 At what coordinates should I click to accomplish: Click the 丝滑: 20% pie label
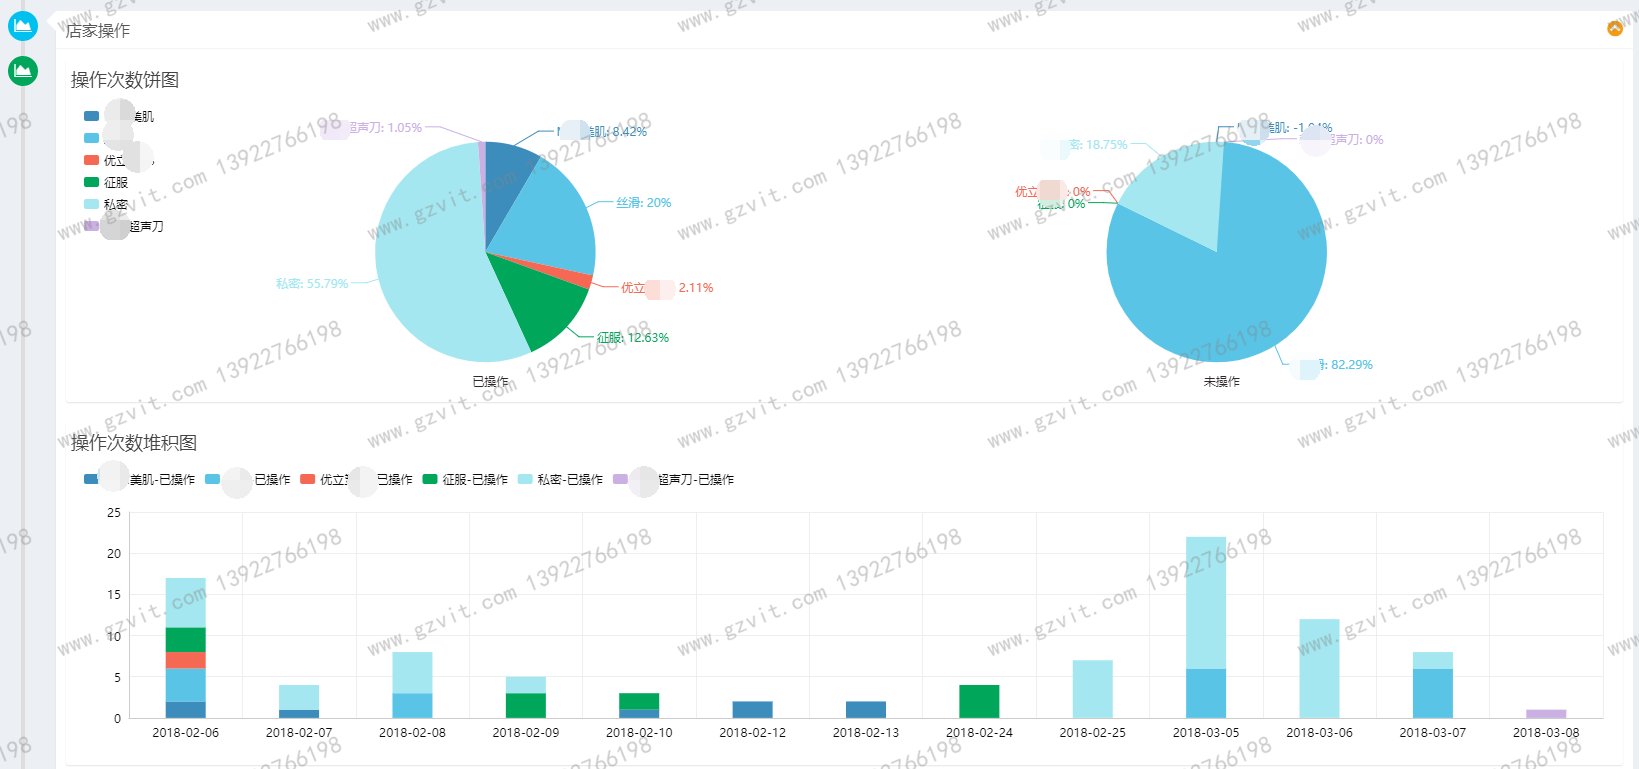tap(644, 203)
